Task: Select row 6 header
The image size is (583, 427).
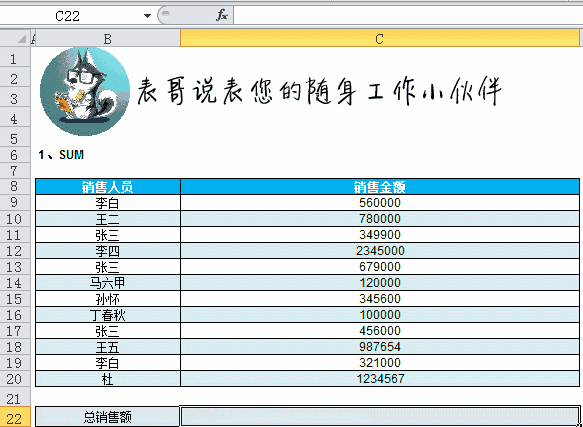Action: pyautogui.click(x=14, y=155)
